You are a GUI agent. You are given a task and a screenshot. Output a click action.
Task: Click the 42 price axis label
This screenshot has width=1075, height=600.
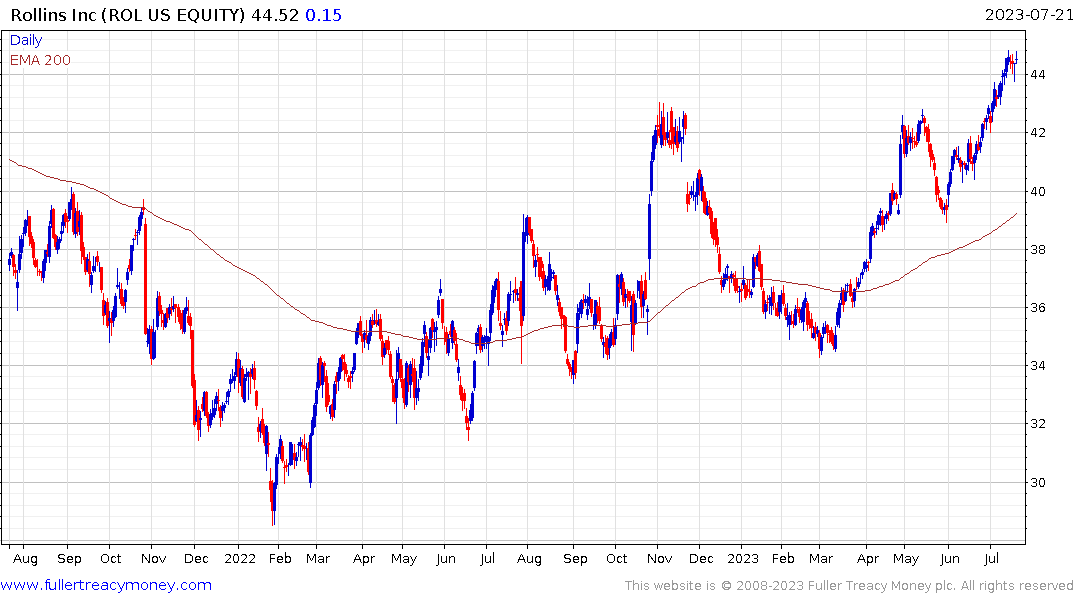click(1037, 132)
